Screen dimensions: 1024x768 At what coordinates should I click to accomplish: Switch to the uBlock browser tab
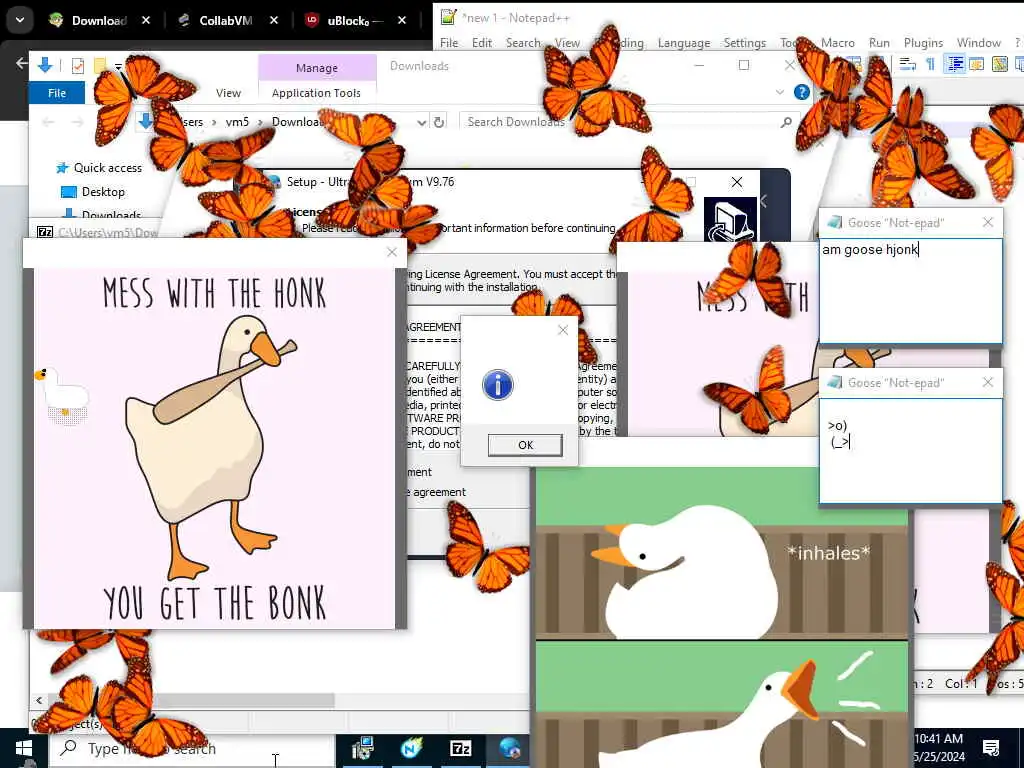point(354,21)
